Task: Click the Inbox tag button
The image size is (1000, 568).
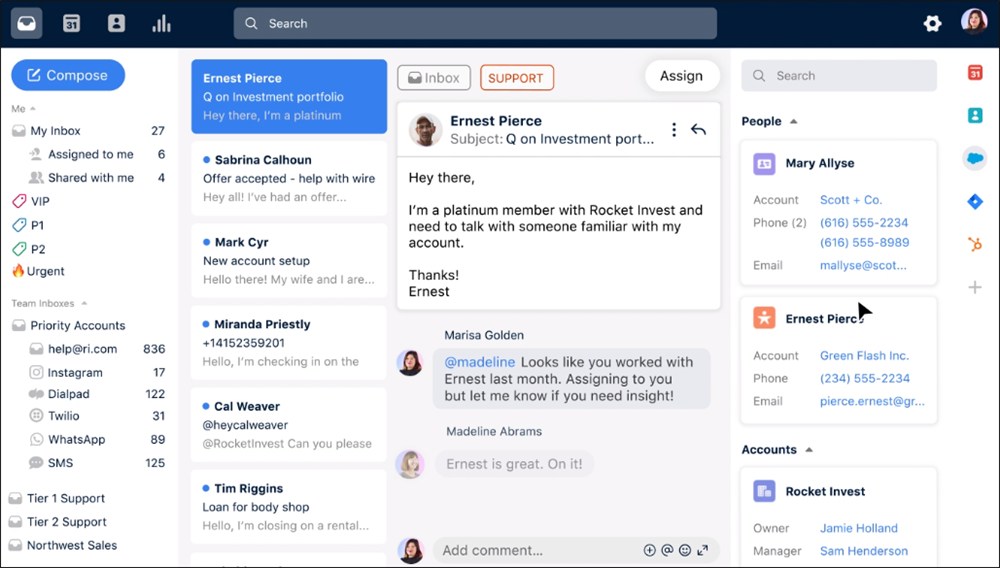Action: click(434, 78)
